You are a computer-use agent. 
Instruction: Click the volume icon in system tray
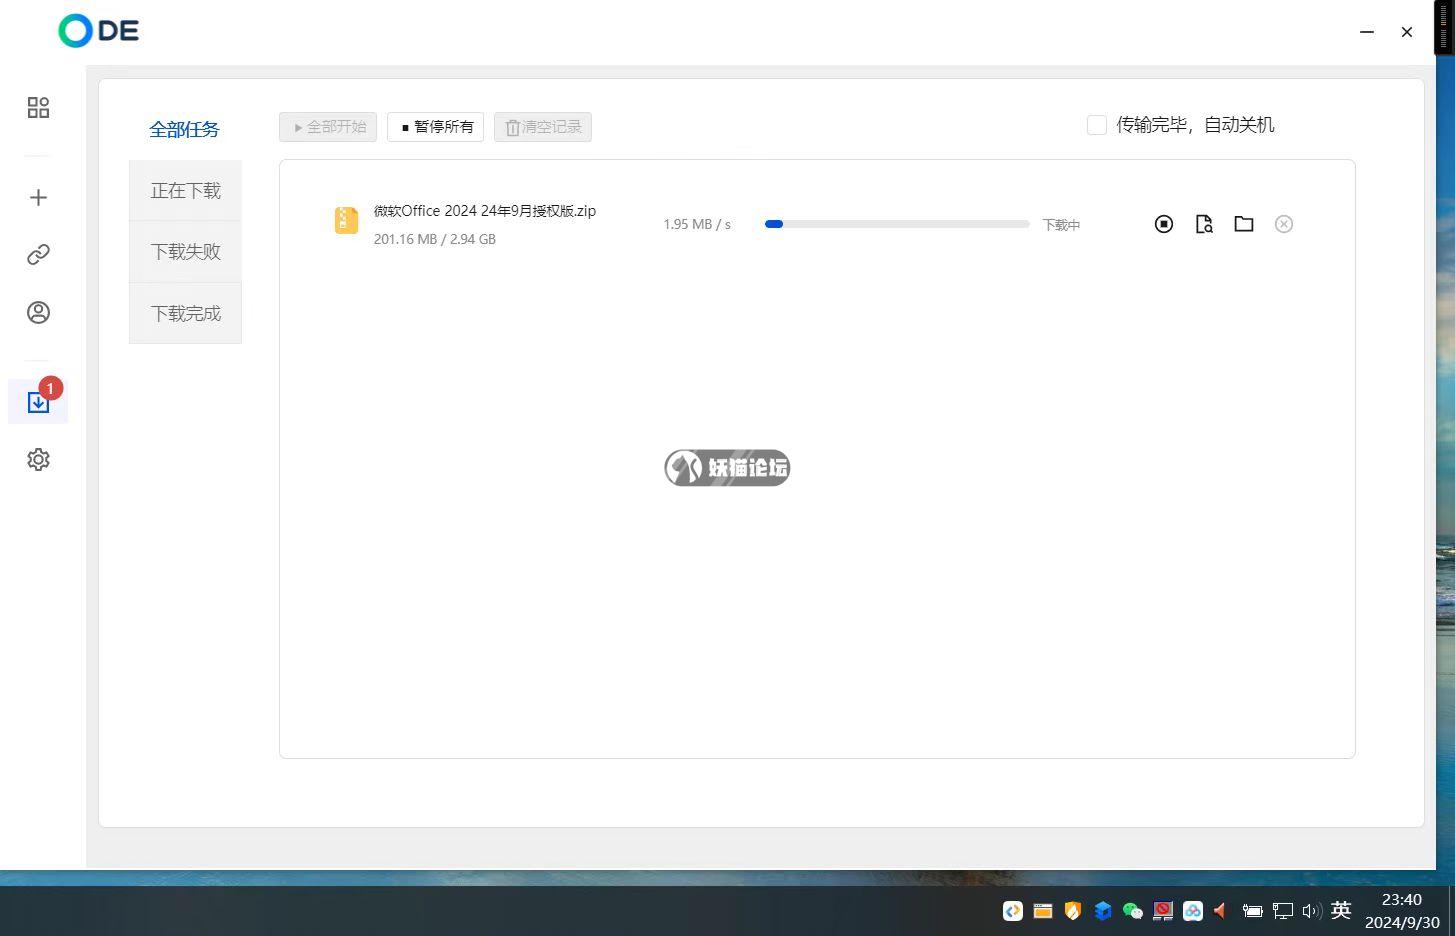click(x=1312, y=911)
